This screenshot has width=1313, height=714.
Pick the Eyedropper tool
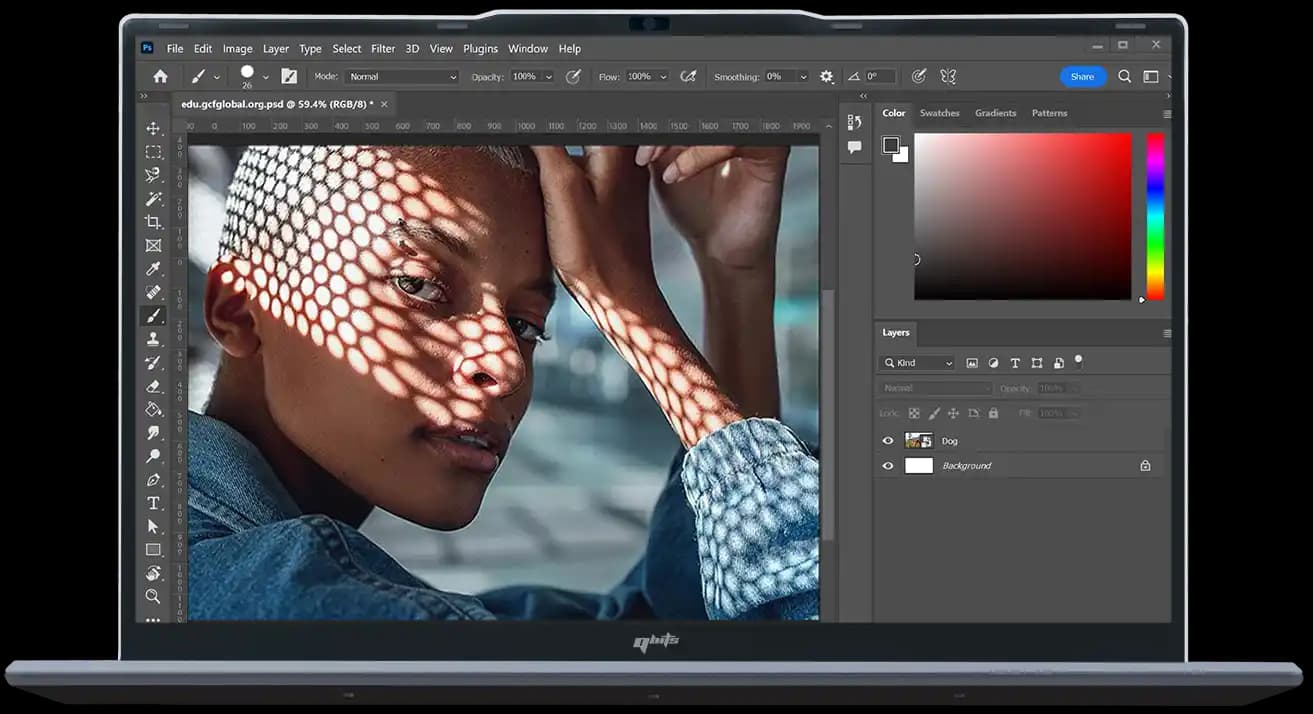coord(153,269)
